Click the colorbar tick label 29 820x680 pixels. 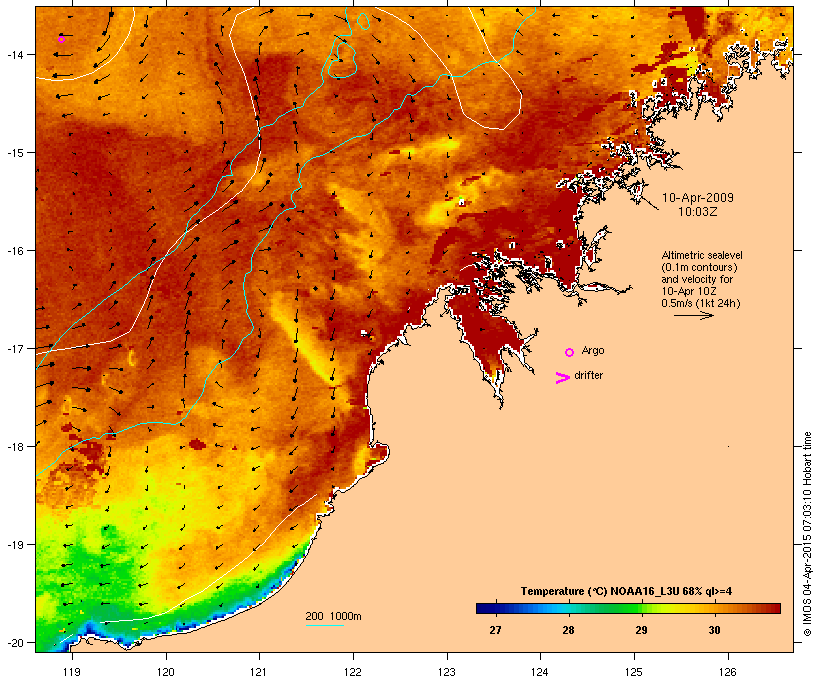641,630
